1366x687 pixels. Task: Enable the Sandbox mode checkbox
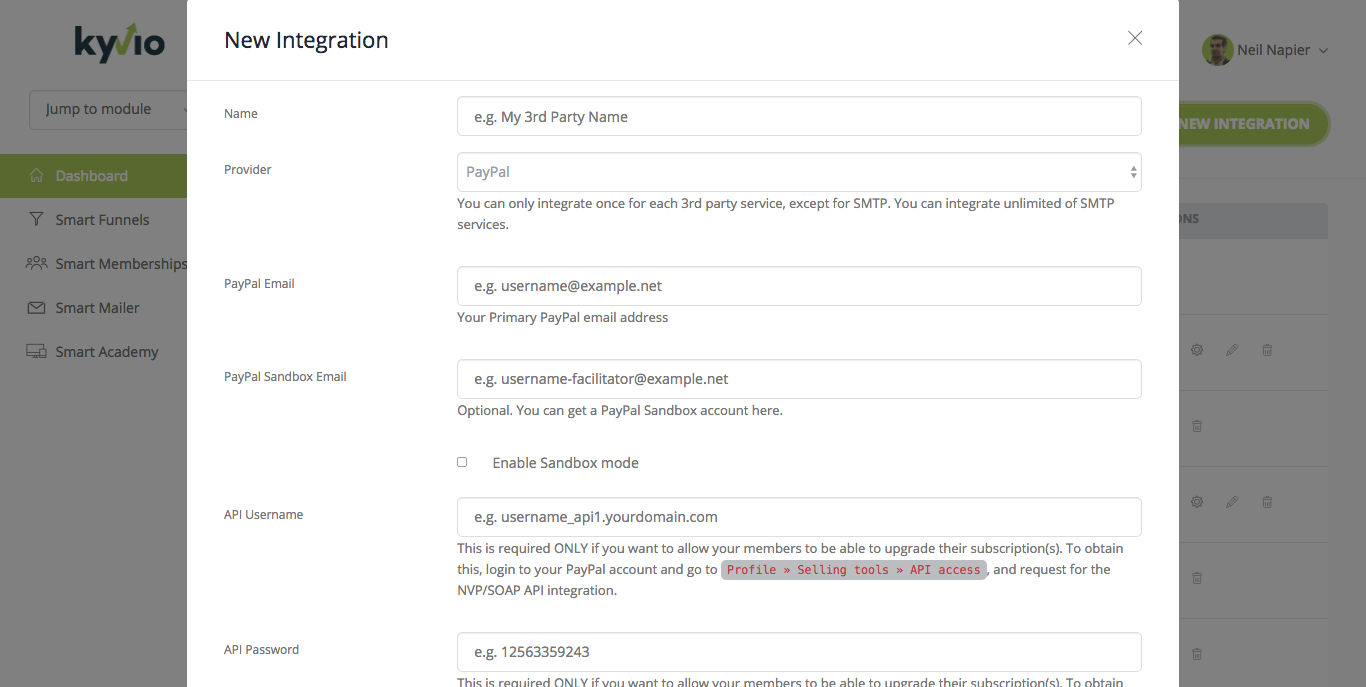point(462,462)
